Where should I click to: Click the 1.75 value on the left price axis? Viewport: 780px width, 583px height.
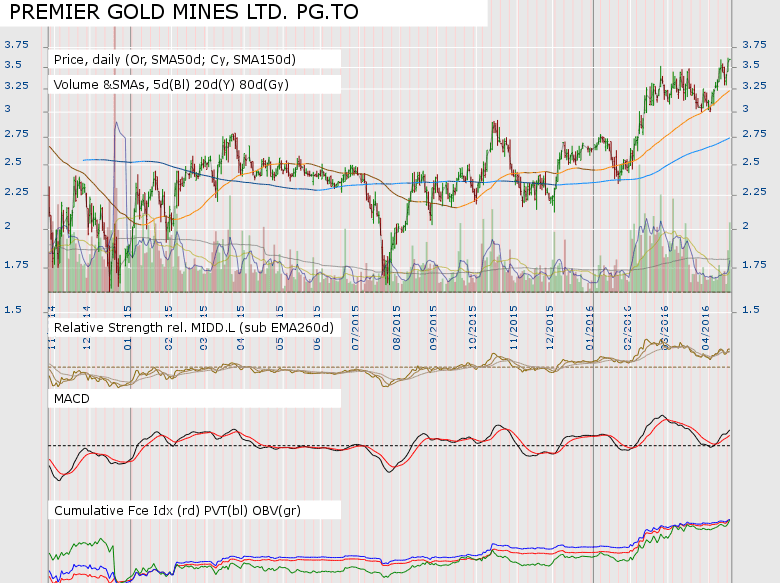pos(16,265)
